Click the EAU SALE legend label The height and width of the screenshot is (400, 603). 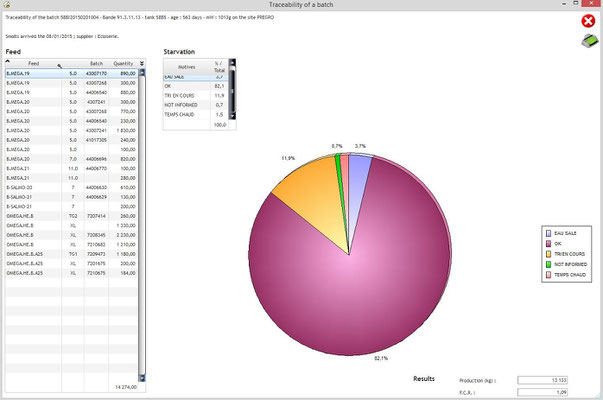pyautogui.click(x=565, y=233)
